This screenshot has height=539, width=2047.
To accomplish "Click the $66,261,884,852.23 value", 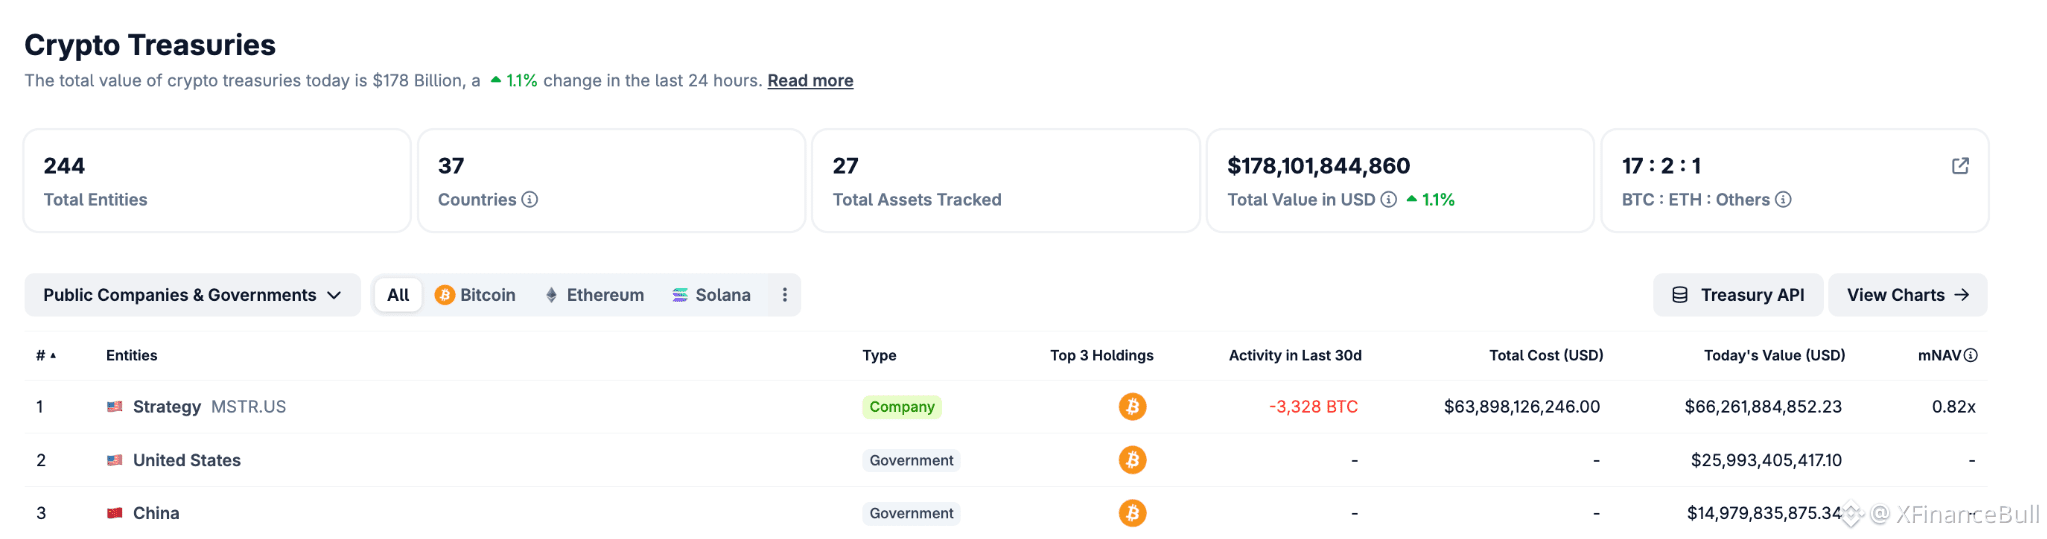I will (x=1763, y=407).
